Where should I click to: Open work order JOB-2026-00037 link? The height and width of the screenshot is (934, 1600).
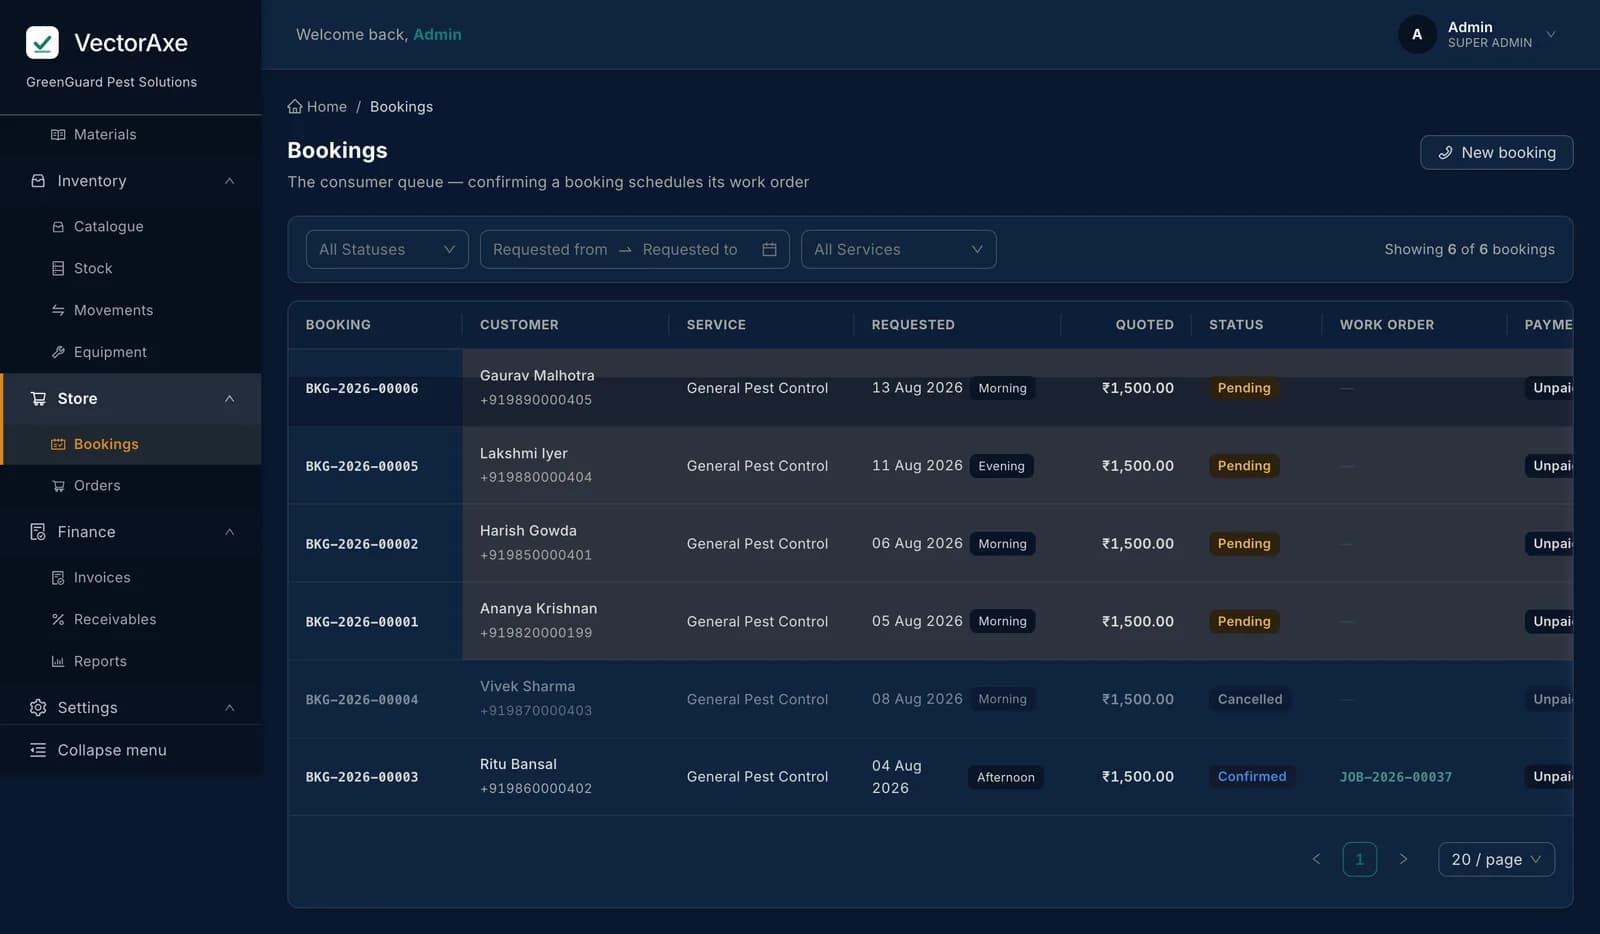click(x=1395, y=777)
